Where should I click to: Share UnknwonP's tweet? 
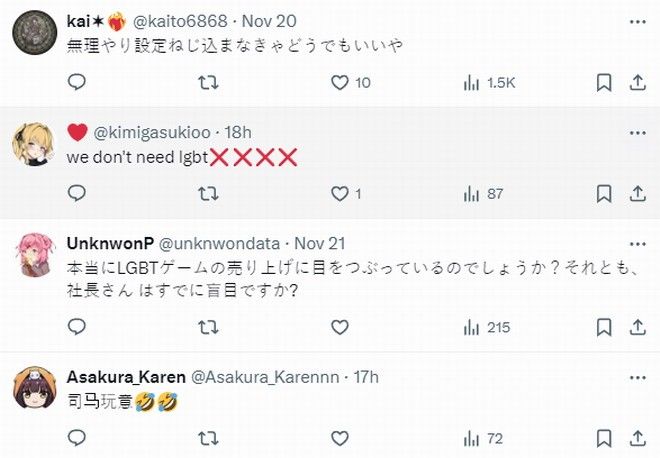(x=634, y=327)
